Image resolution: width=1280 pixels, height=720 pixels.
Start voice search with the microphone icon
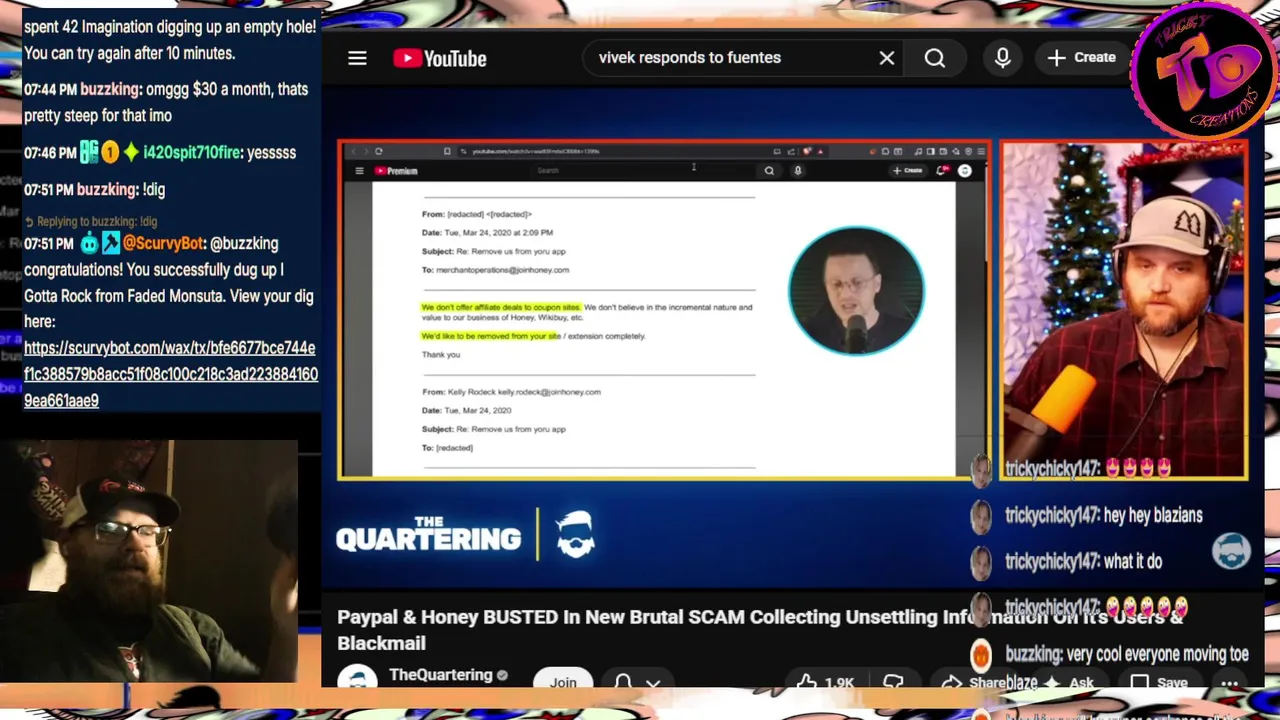(1002, 58)
